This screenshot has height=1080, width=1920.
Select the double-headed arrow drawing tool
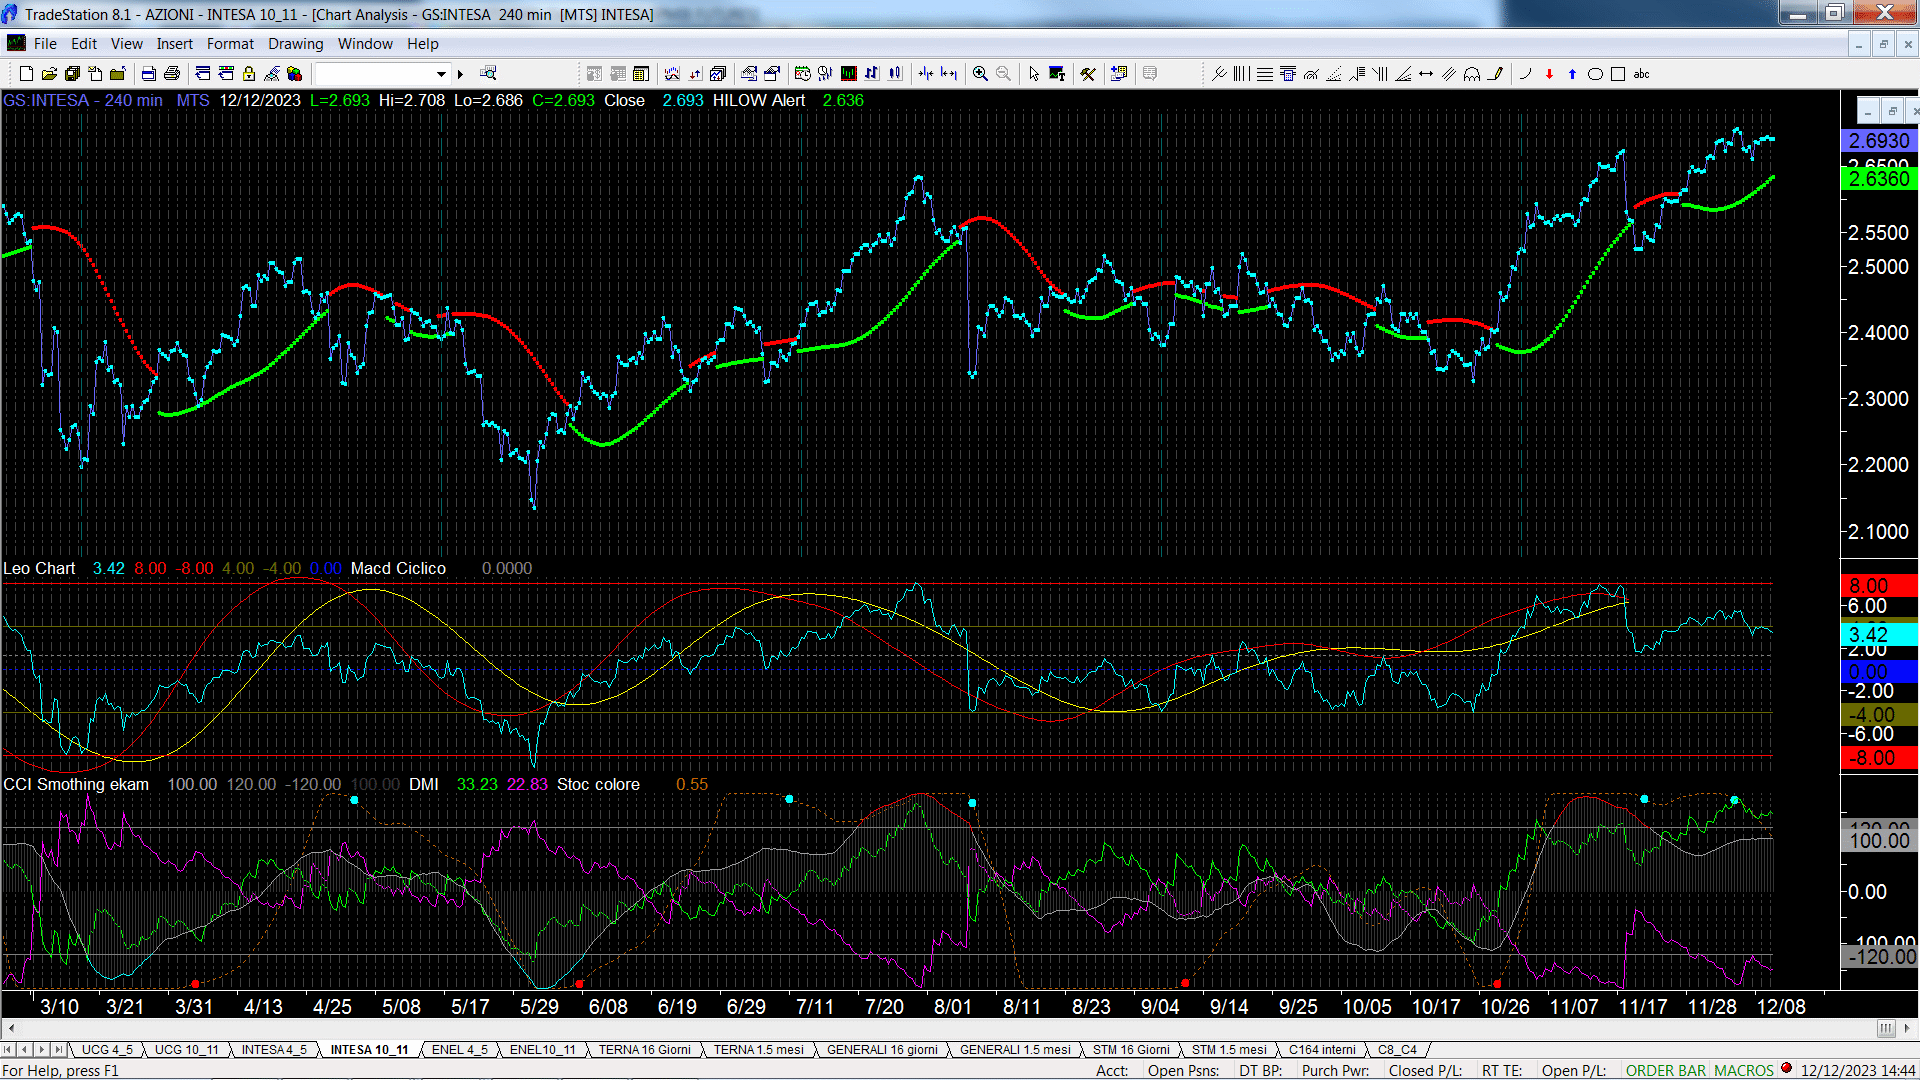point(1426,74)
